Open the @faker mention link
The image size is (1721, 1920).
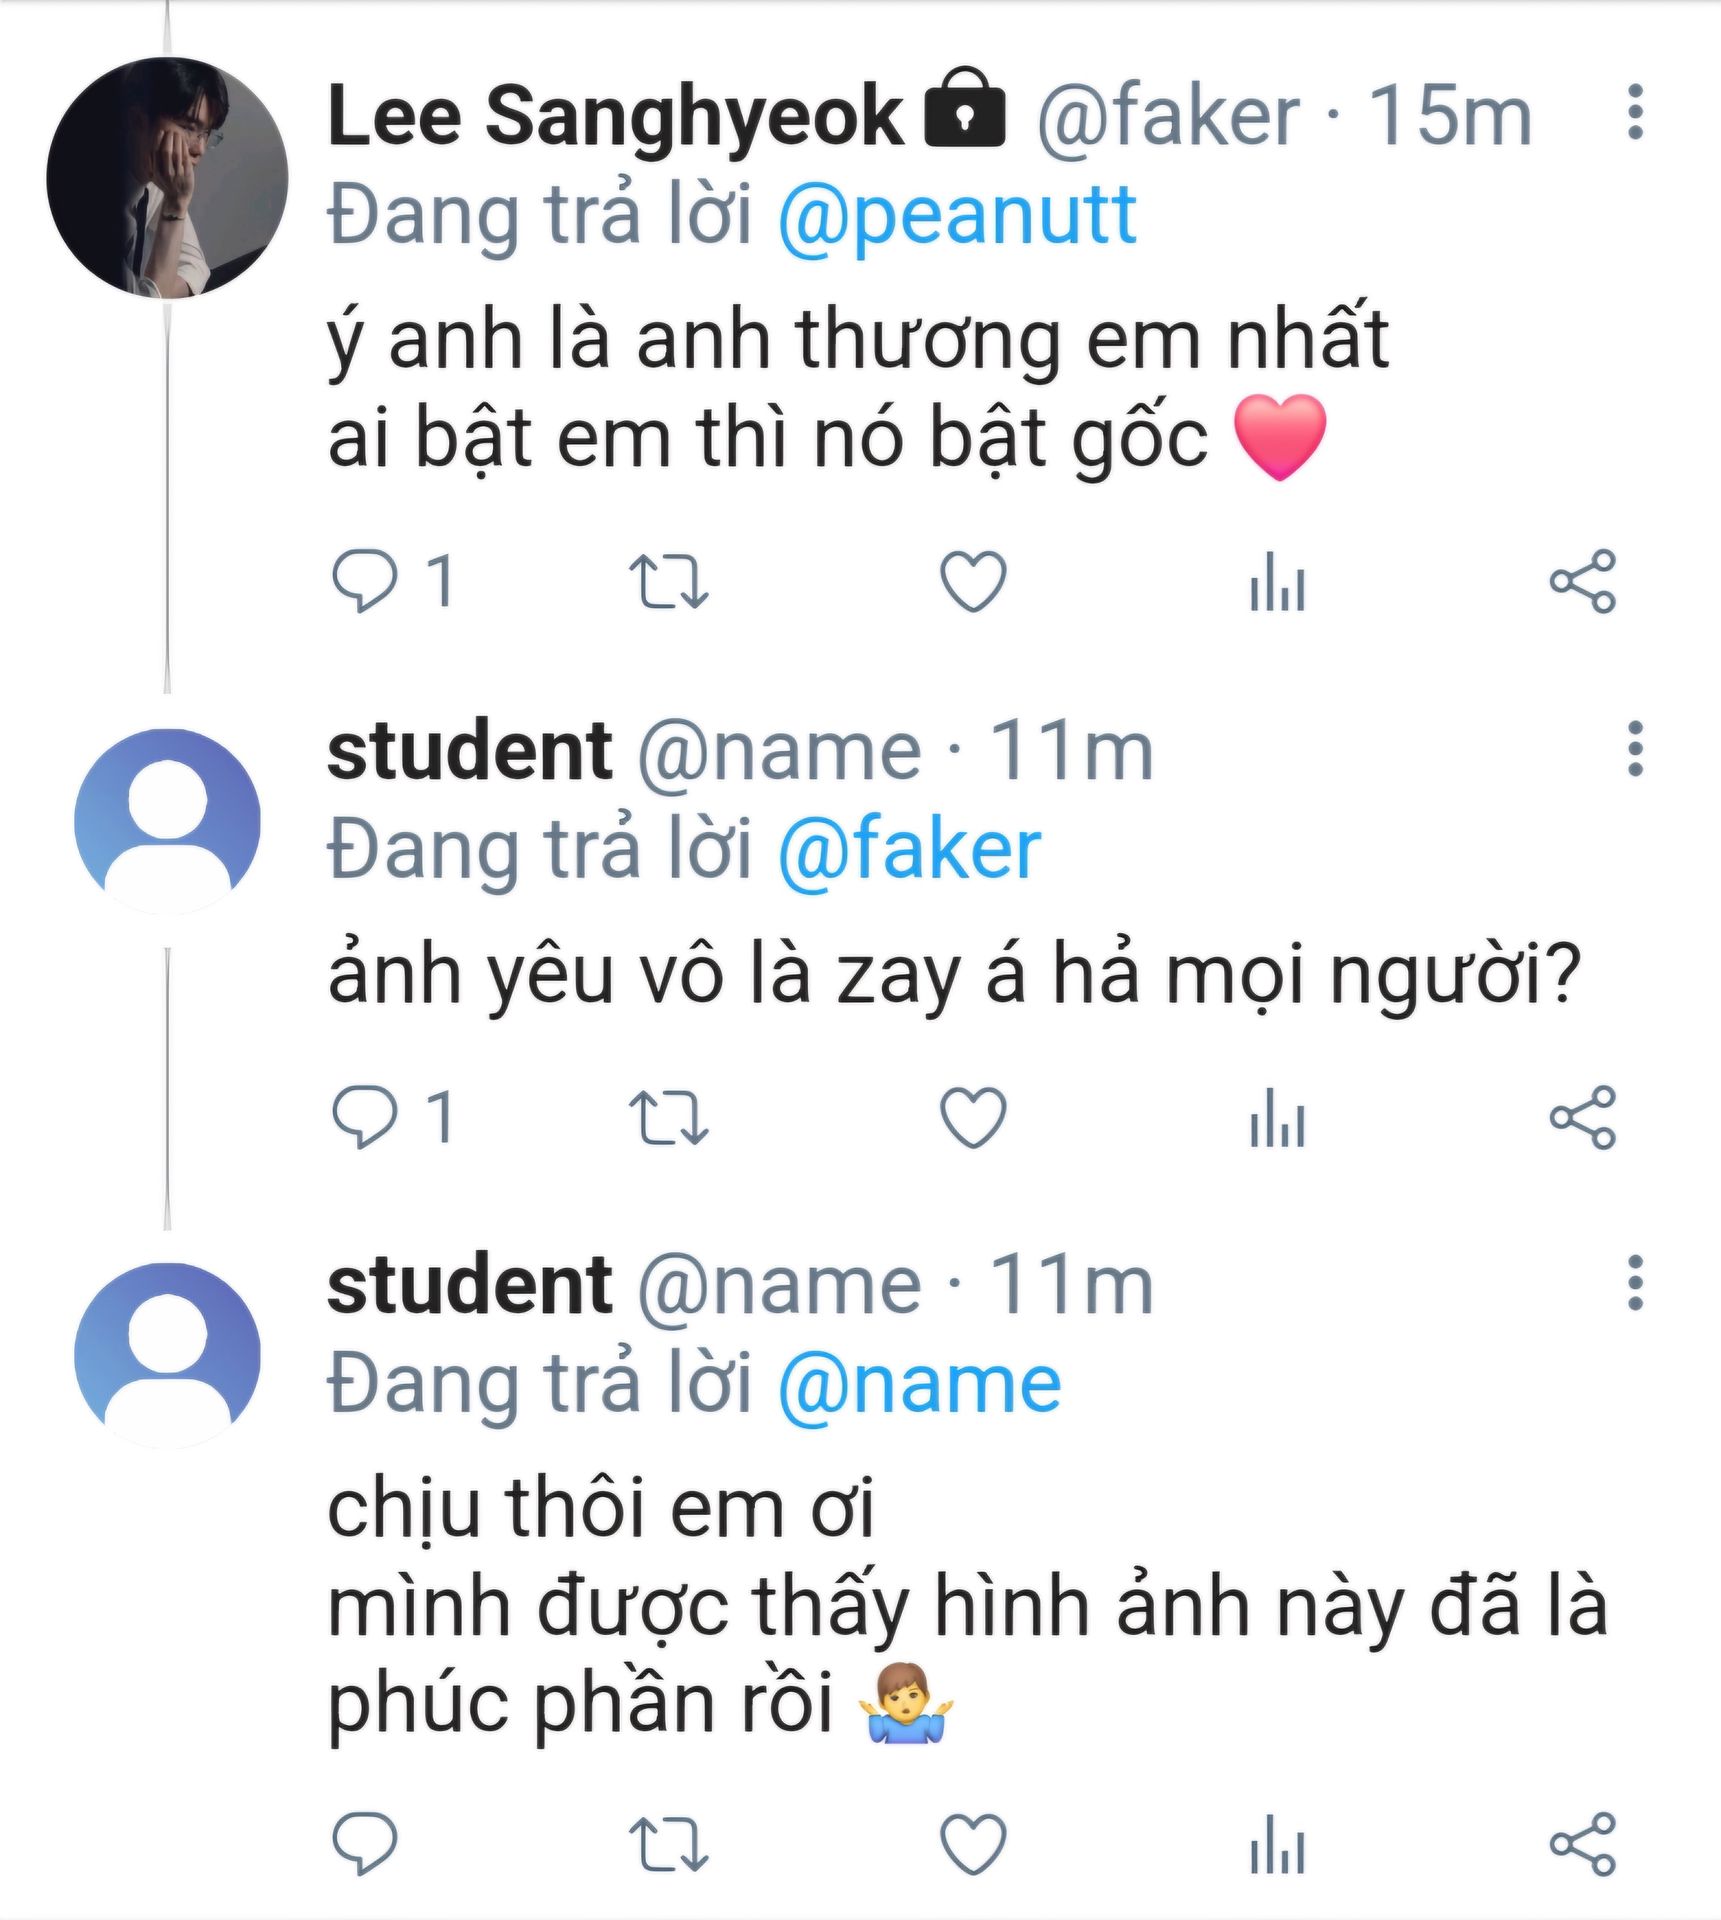pos(909,849)
